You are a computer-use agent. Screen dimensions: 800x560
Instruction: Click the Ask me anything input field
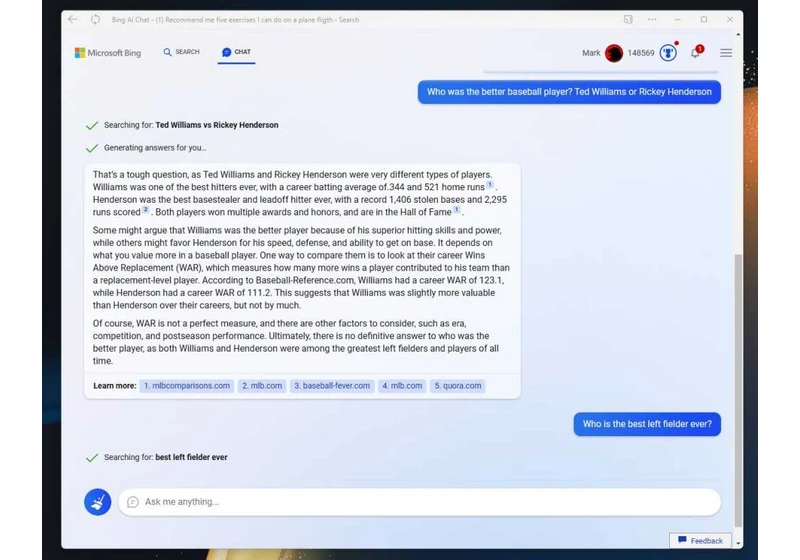coord(419,502)
